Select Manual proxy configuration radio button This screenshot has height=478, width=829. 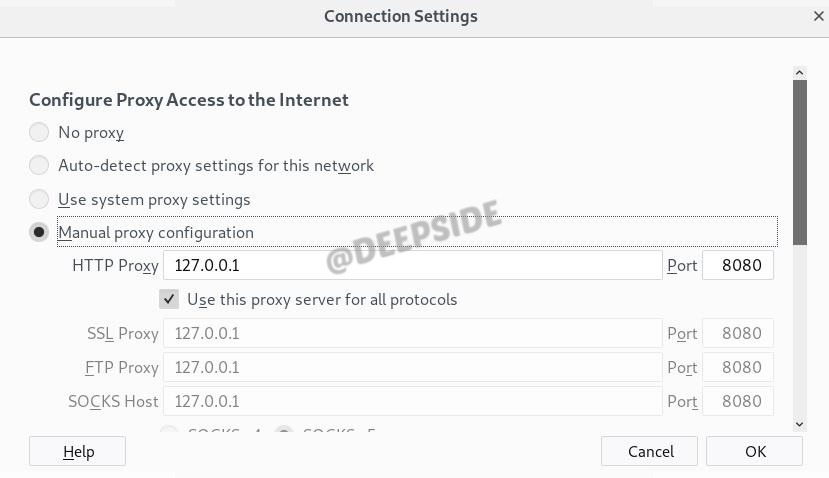coord(39,232)
